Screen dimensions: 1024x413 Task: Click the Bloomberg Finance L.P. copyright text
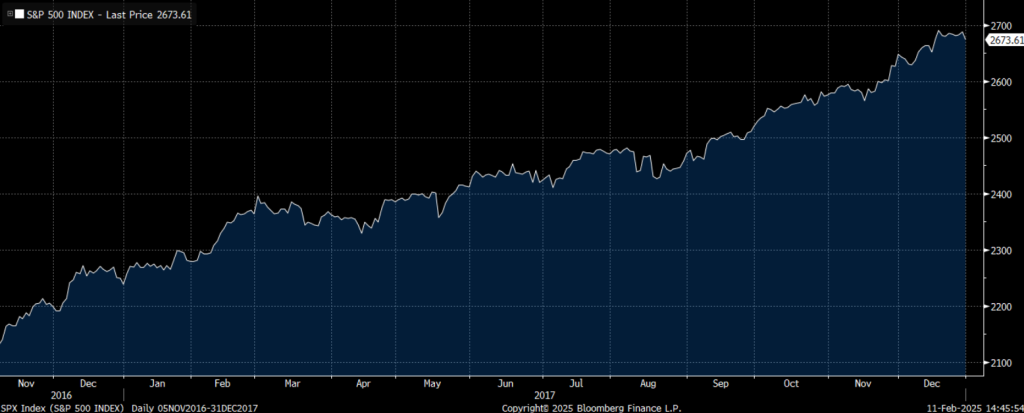(578, 407)
